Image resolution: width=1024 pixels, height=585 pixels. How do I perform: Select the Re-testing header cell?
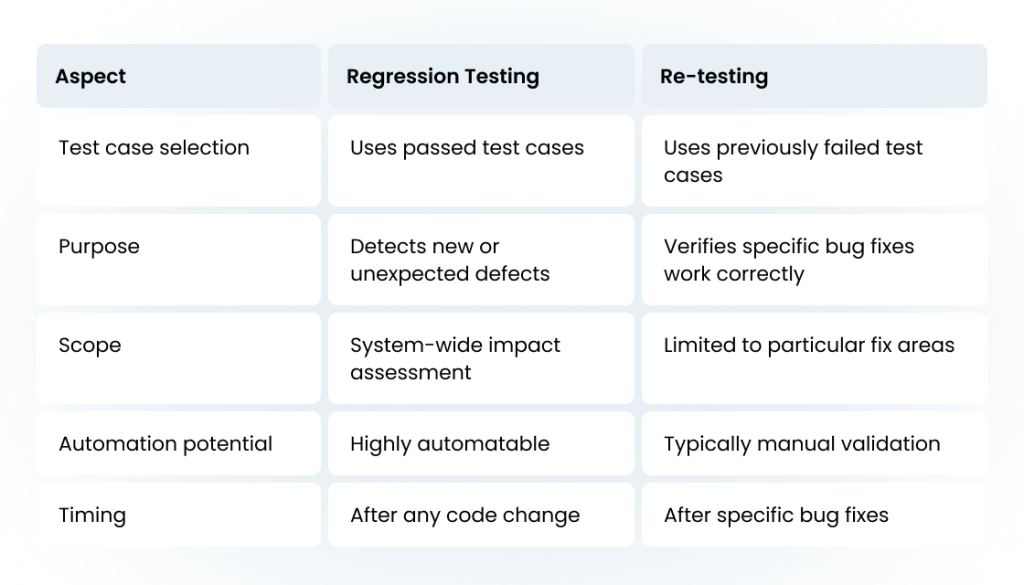(814, 76)
